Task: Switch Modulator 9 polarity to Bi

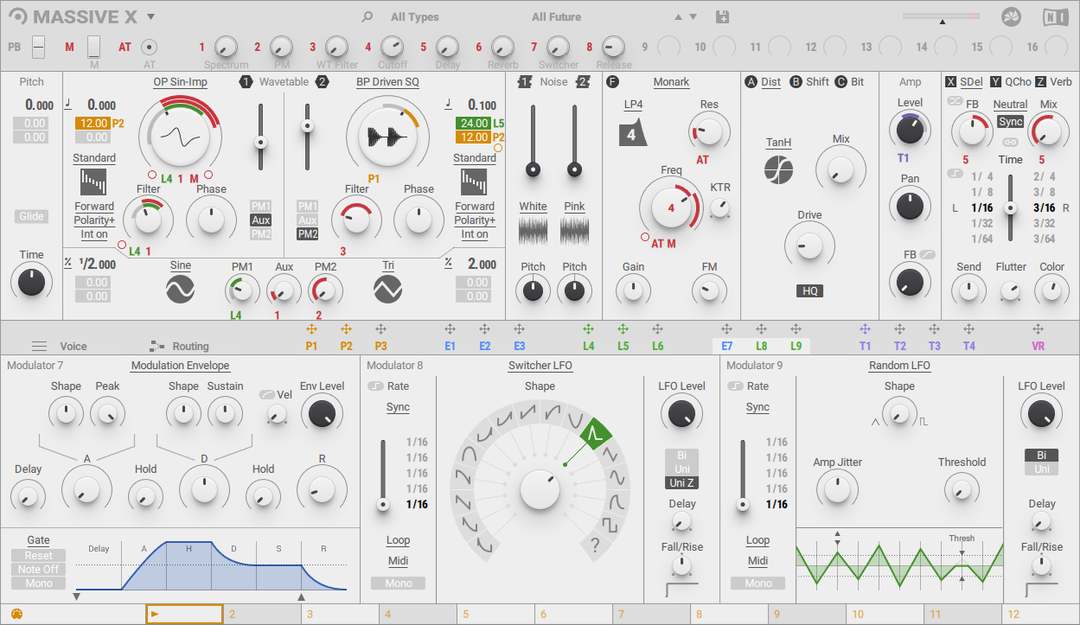Action: tap(1041, 454)
